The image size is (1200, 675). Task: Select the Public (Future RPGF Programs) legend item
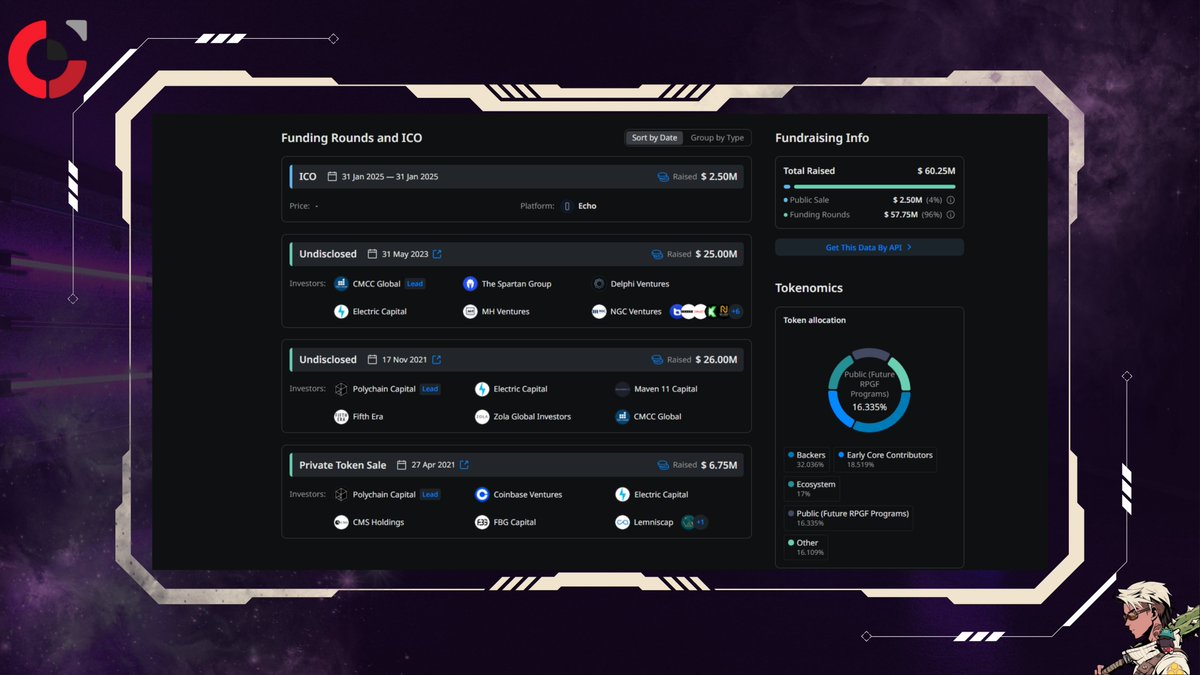point(849,518)
